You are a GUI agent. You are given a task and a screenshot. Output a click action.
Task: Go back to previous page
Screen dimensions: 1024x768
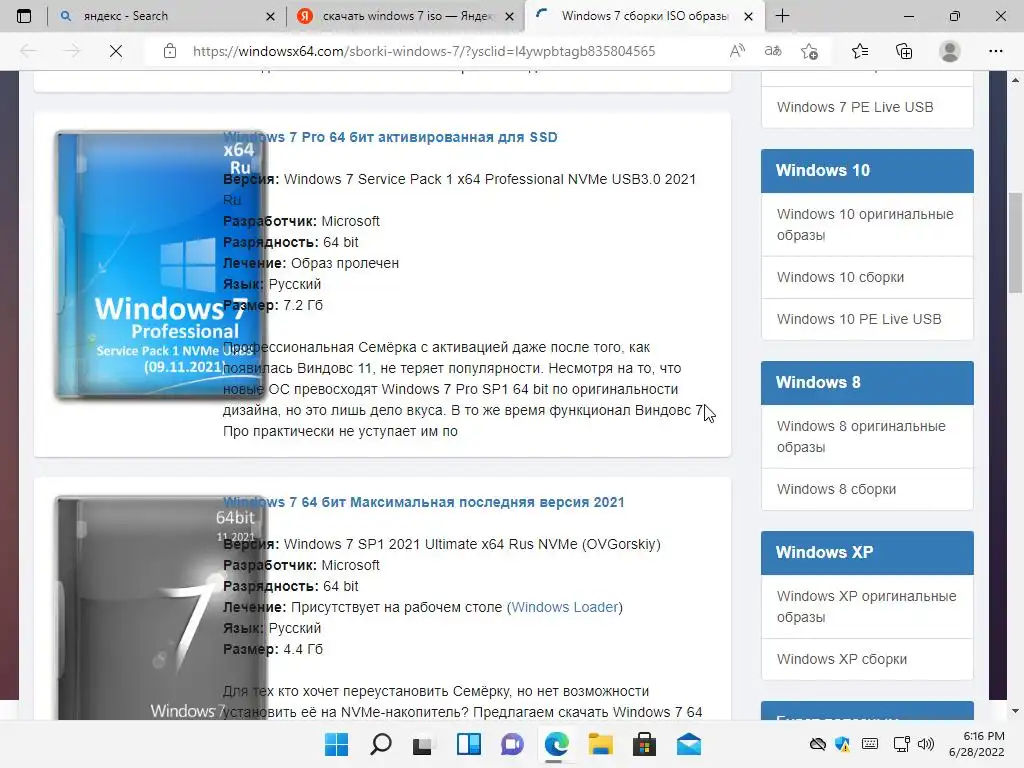click(28, 51)
